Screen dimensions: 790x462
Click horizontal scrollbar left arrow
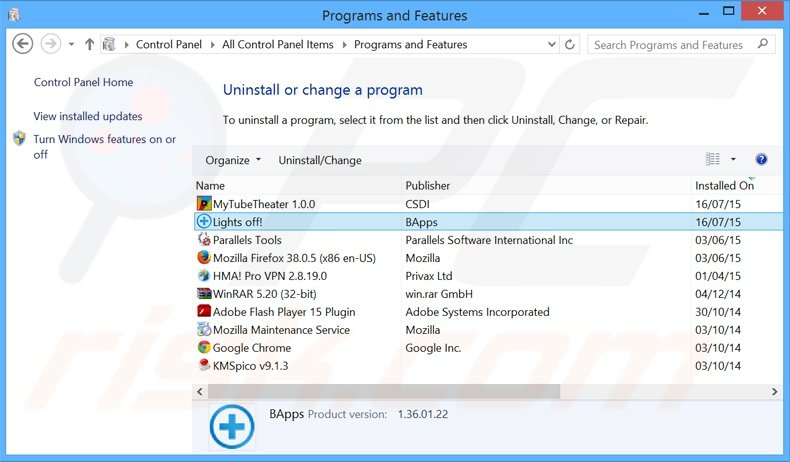pyautogui.click(x=200, y=391)
